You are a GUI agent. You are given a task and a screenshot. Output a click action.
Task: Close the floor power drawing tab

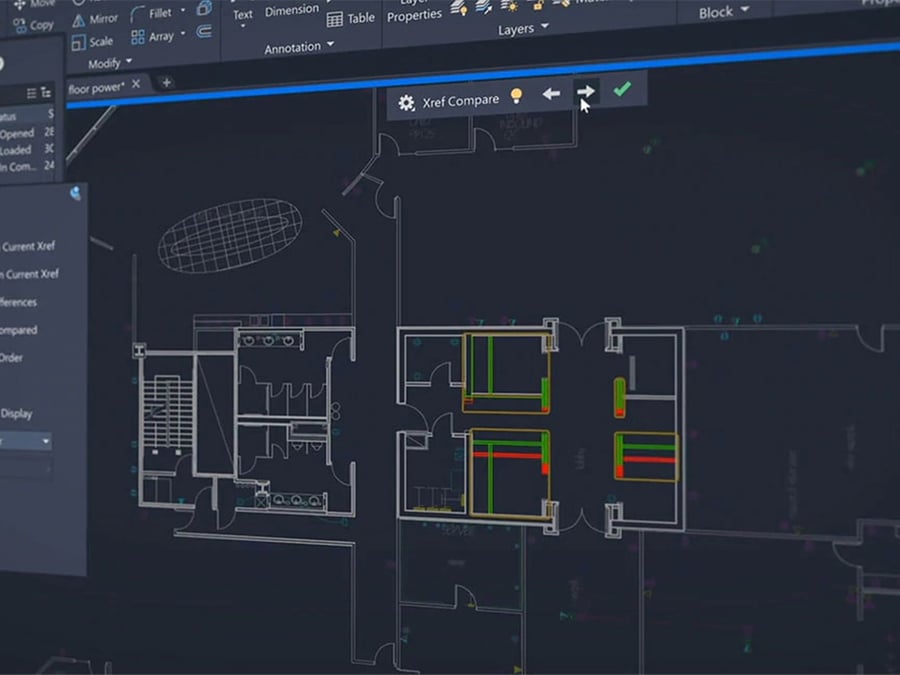pyautogui.click(x=135, y=85)
